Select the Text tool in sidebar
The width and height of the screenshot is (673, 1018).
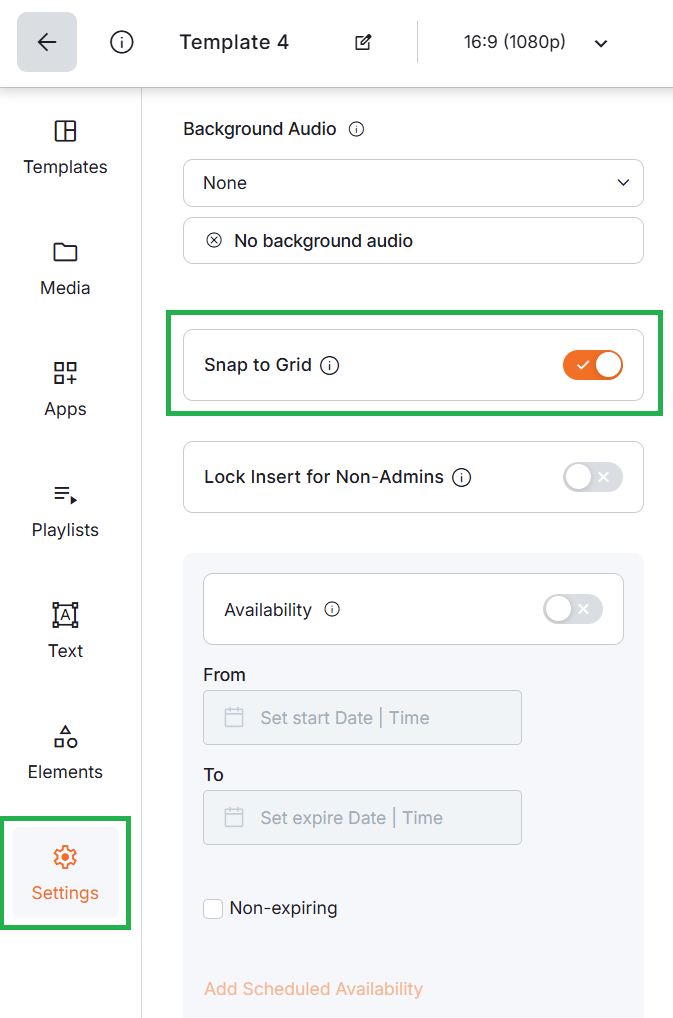64,632
